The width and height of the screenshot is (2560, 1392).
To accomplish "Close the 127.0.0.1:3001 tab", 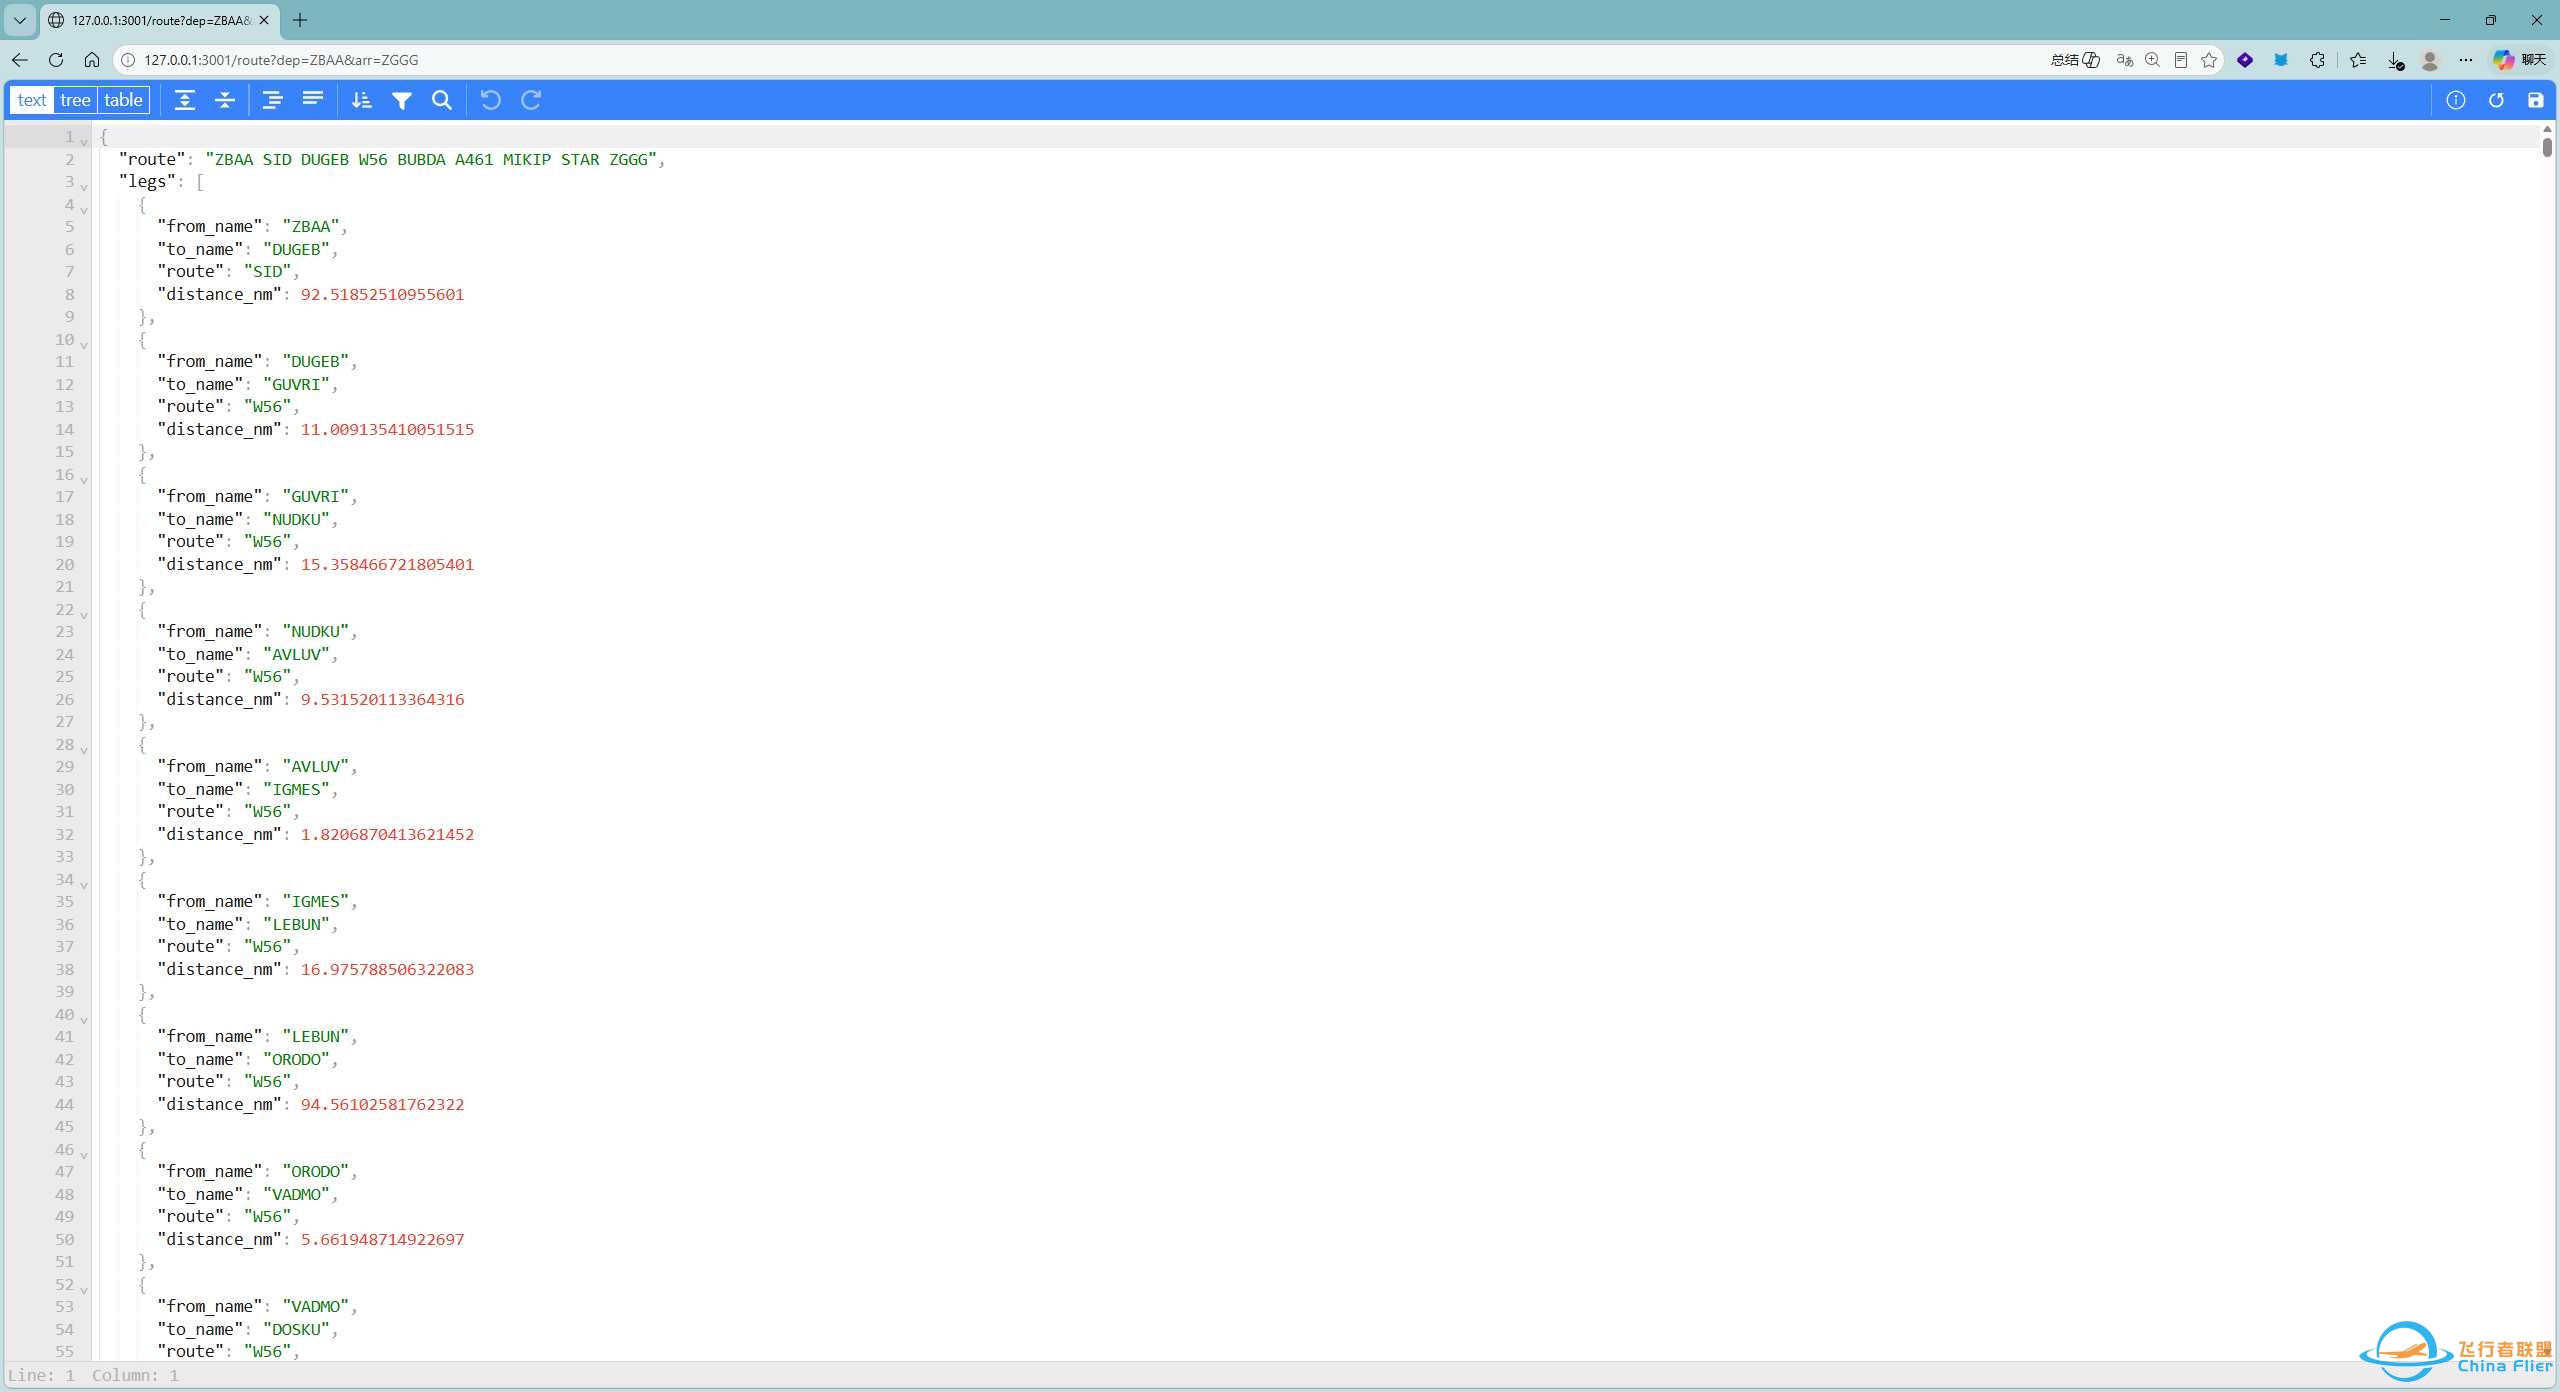I will 264,20.
